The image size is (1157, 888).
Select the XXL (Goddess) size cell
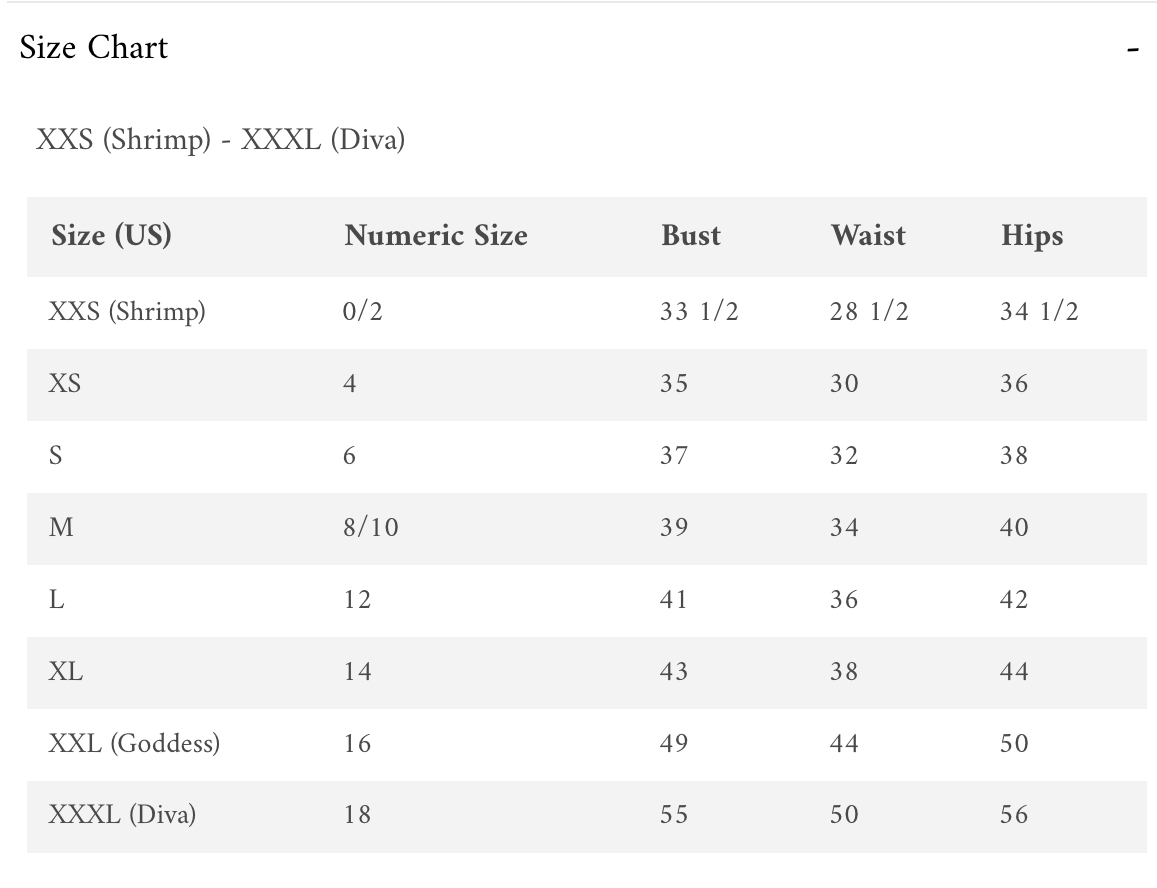tap(134, 744)
